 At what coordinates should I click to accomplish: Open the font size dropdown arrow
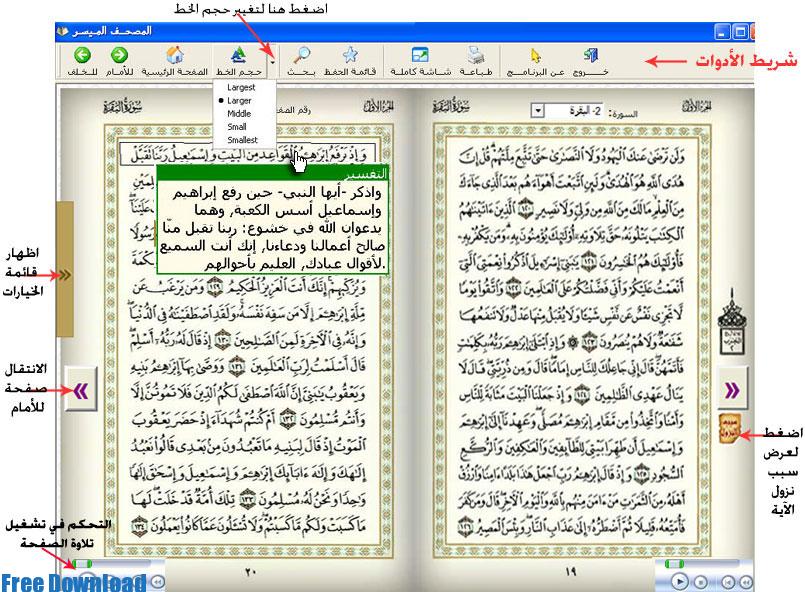pos(273,62)
